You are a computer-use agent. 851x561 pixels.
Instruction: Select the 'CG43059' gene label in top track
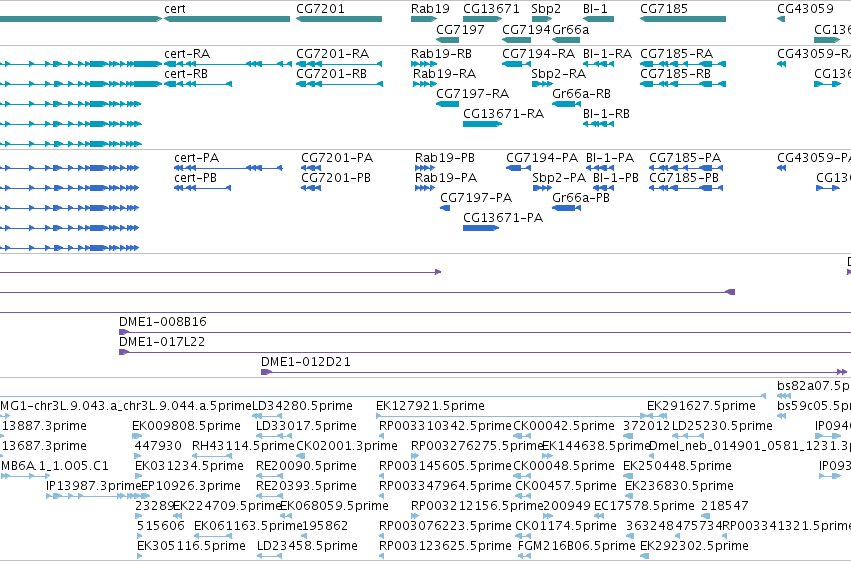pos(805,9)
